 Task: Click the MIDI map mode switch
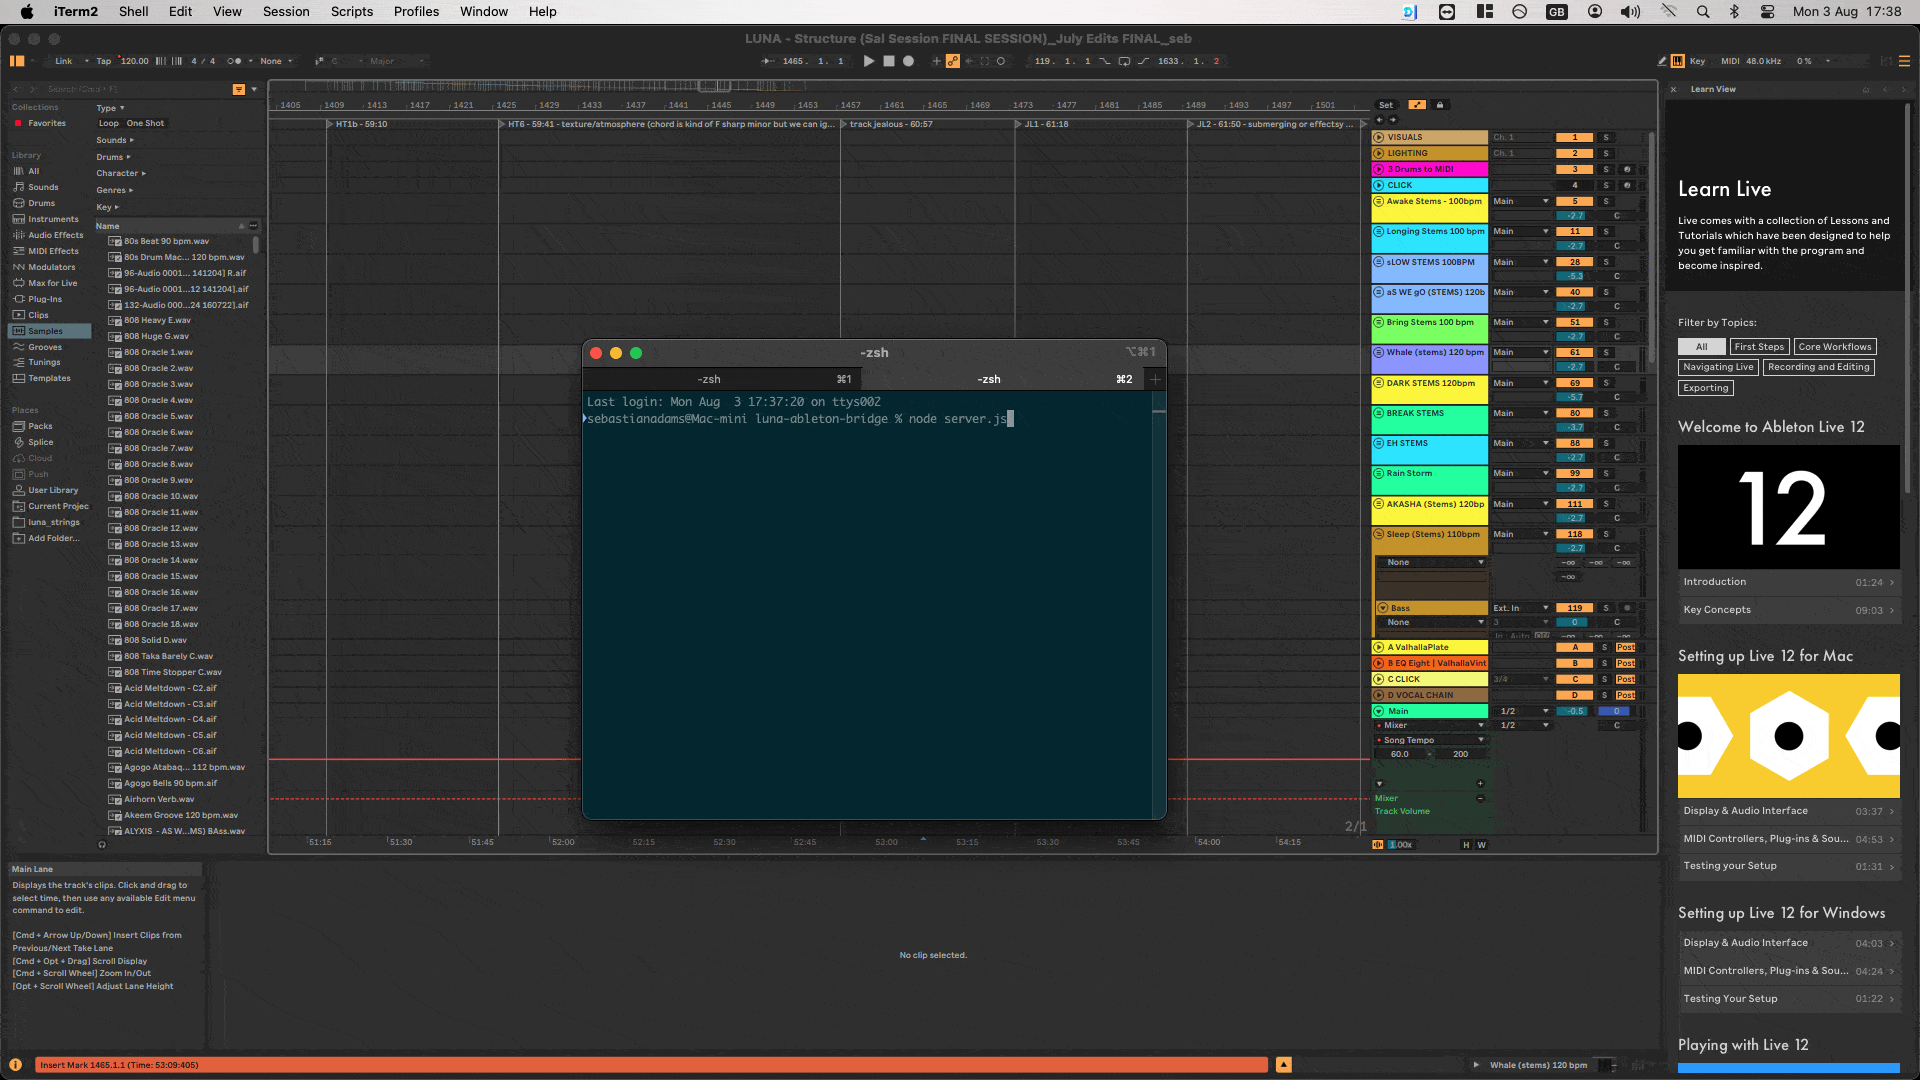click(1730, 61)
